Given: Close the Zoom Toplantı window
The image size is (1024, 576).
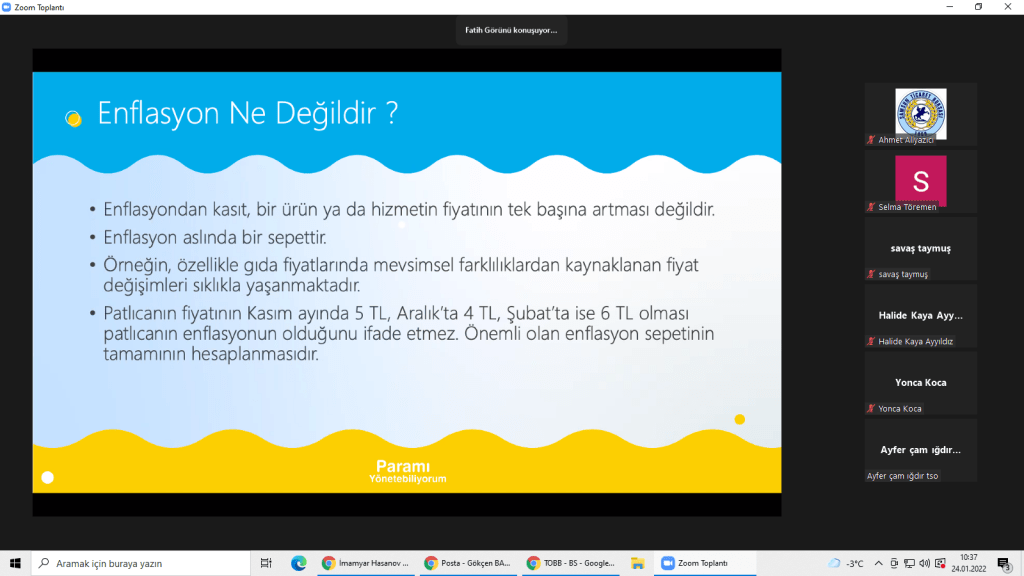Looking at the screenshot, I should pos(1008,7).
